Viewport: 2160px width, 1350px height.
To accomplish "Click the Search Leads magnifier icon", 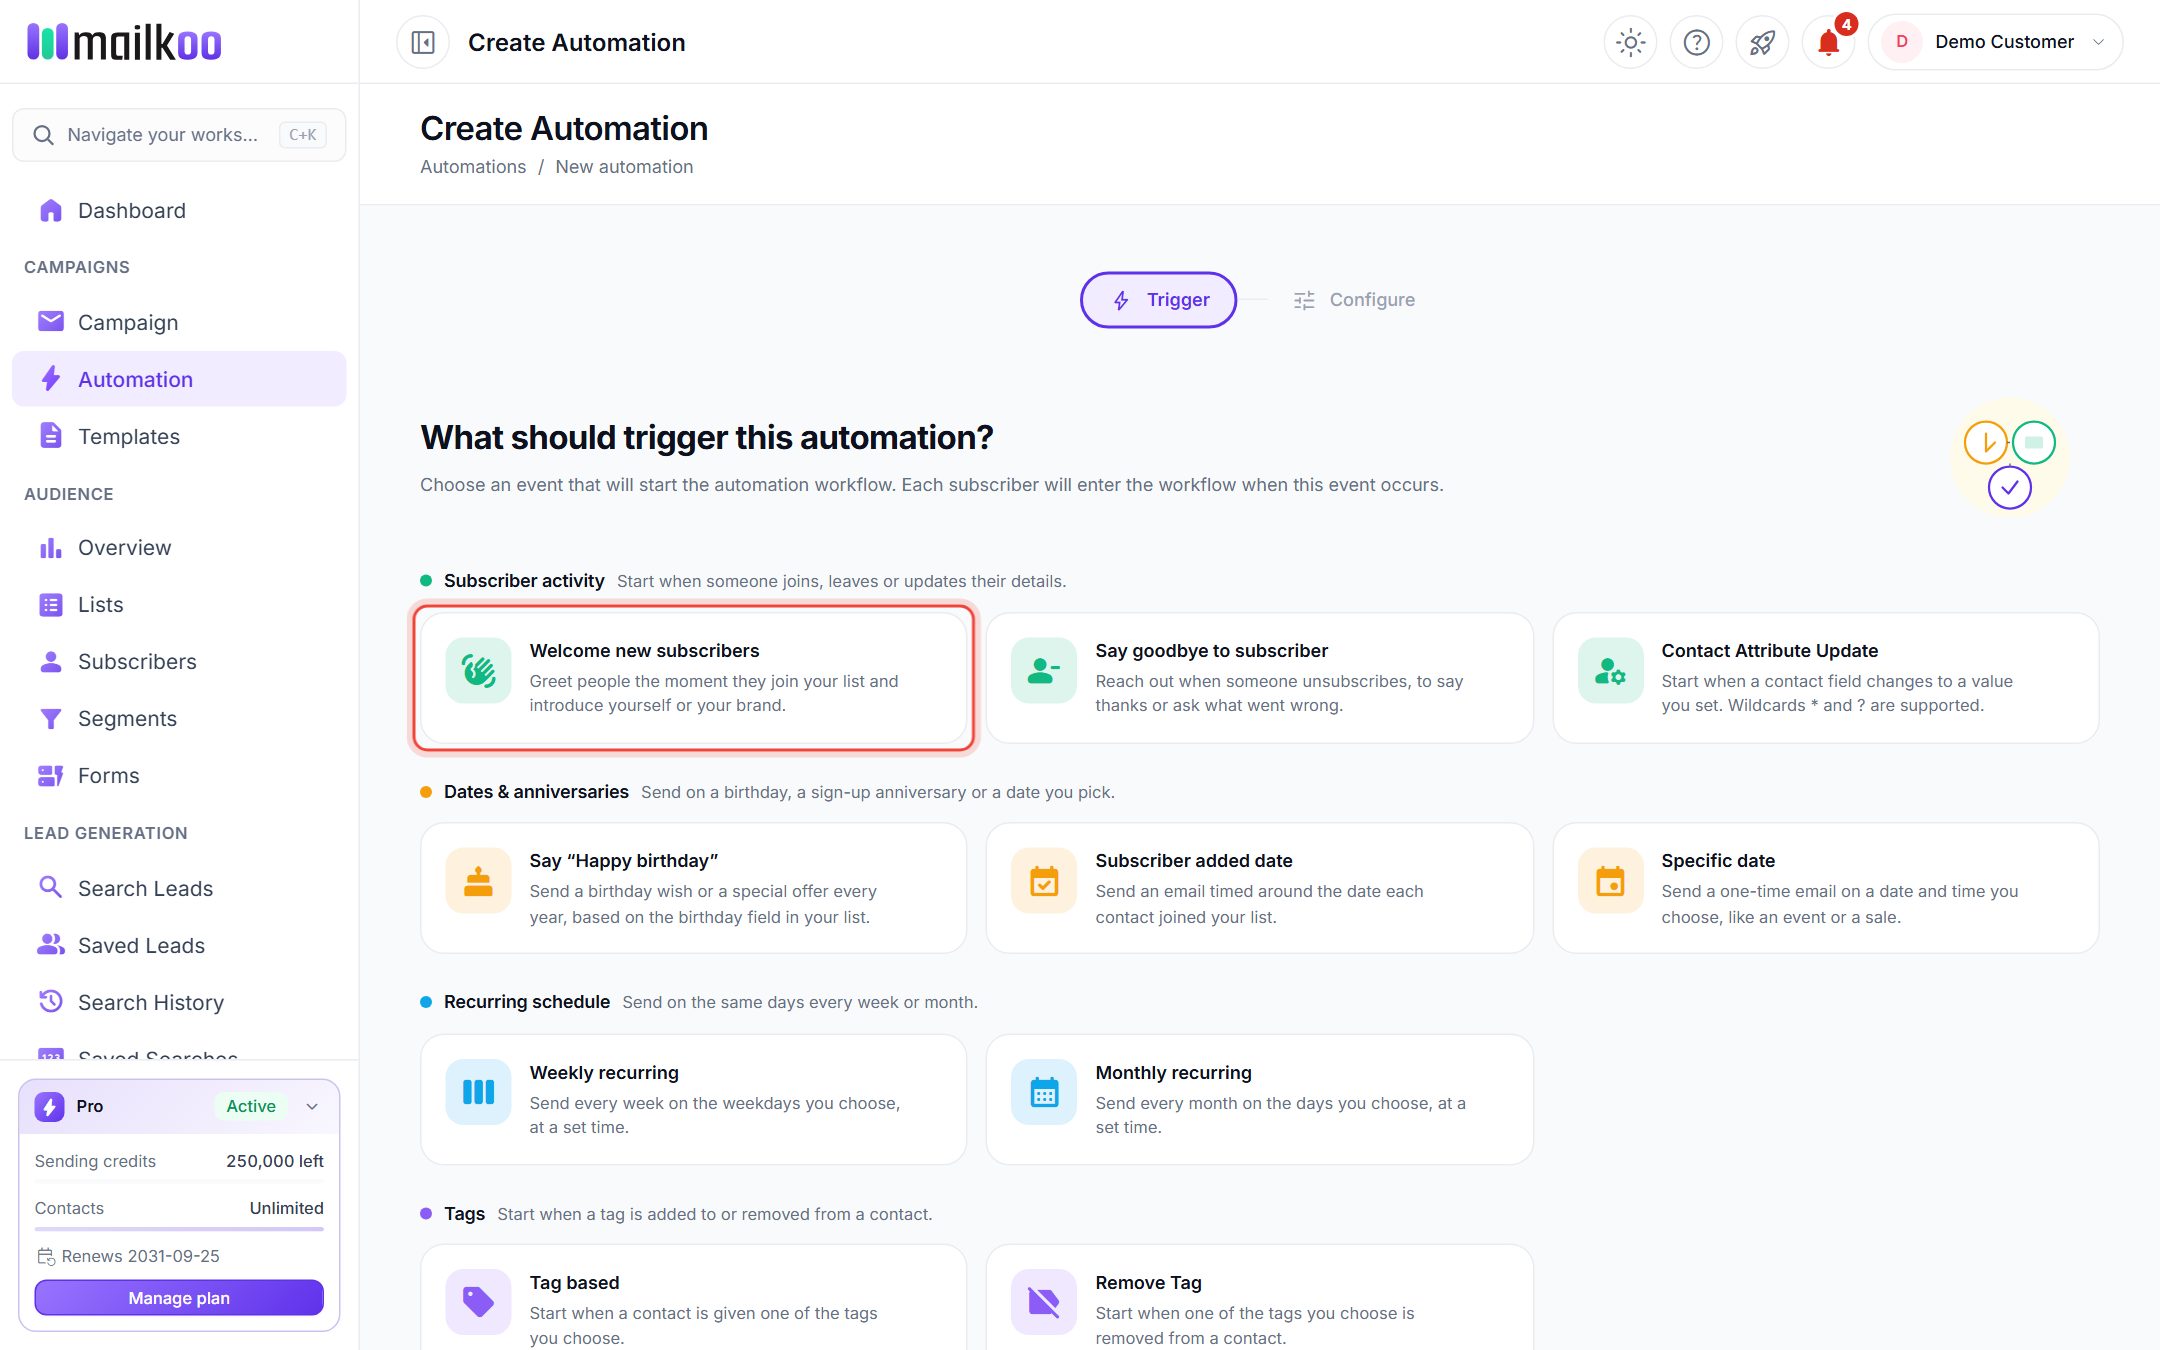I will click(50, 887).
